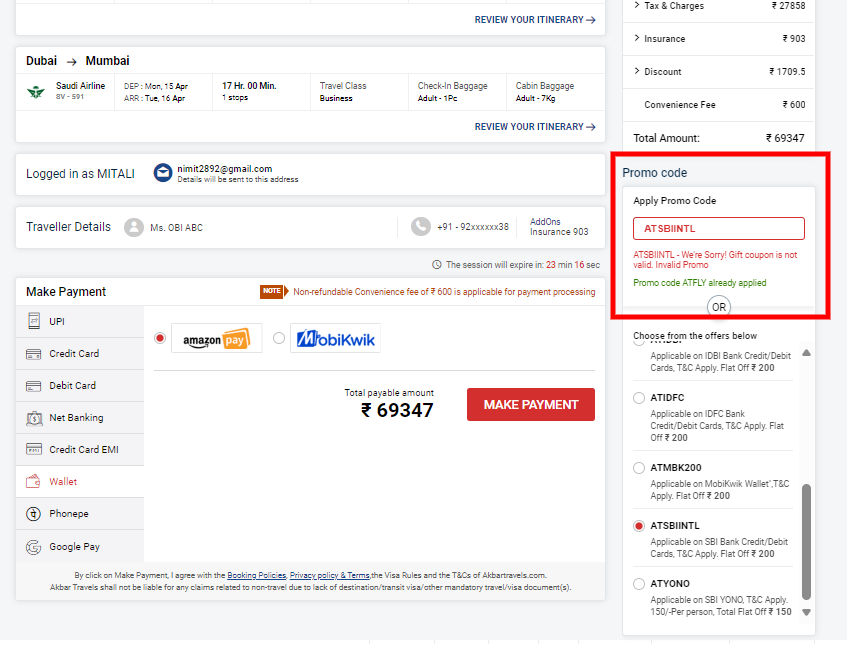
Task: Open the Net Banking payment tab
Action: coord(80,418)
